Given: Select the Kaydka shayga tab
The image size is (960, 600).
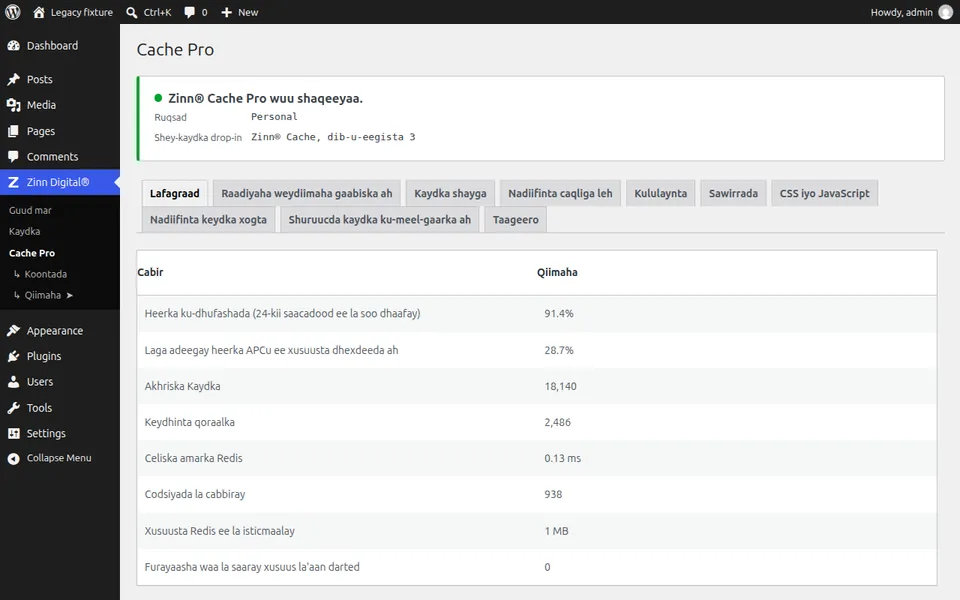Looking at the screenshot, I should pyautogui.click(x=450, y=193).
